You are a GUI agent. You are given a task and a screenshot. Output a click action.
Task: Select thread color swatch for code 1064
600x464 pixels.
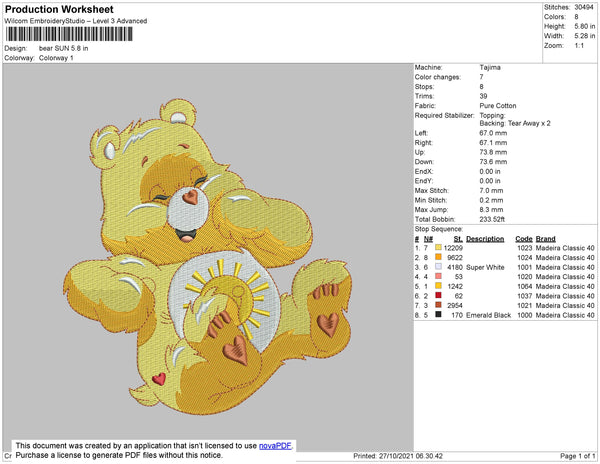438,286
